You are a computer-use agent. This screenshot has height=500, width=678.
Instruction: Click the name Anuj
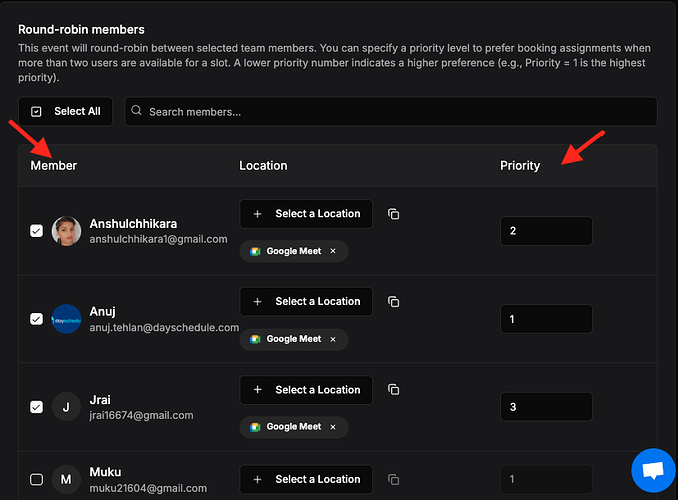point(102,312)
